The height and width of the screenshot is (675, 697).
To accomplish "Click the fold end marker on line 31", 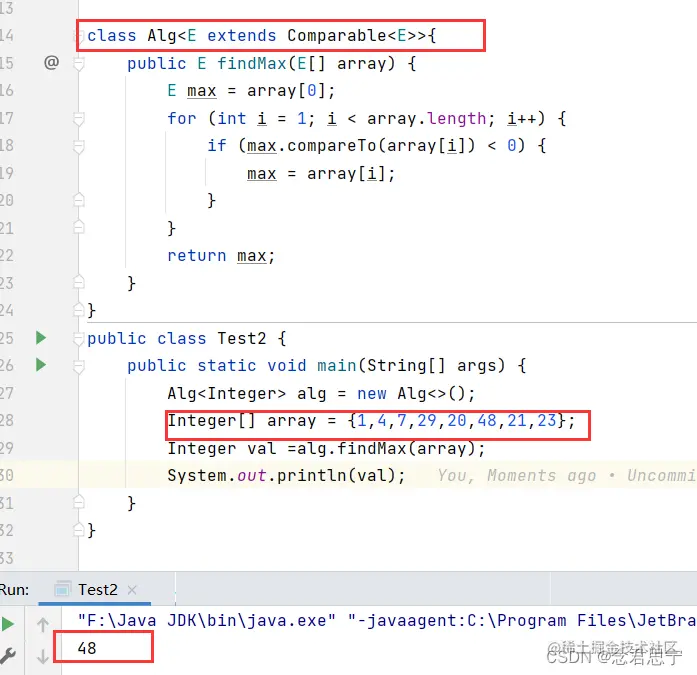I will coord(79,503).
